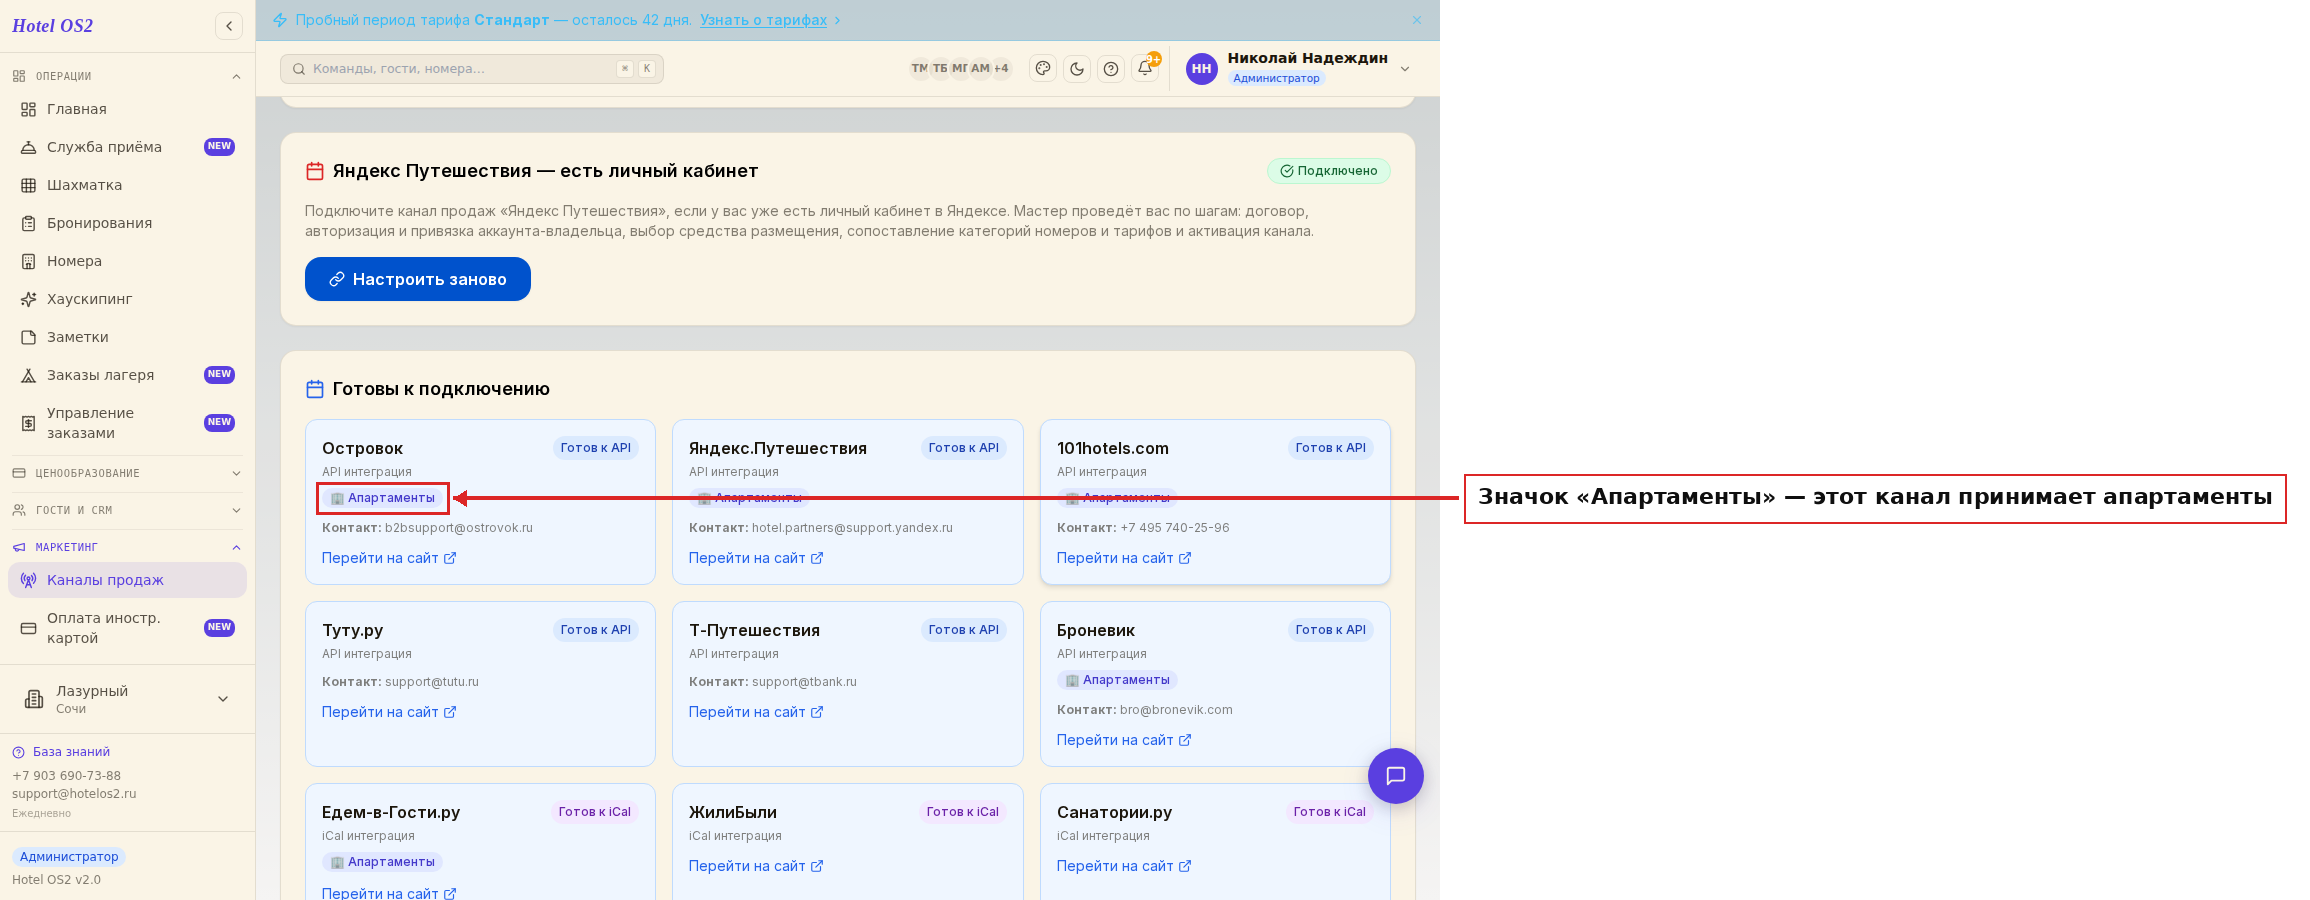Screen dimensions: 2310x900
Task: Open Номера in the sidebar
Action: tap(127, 261)
